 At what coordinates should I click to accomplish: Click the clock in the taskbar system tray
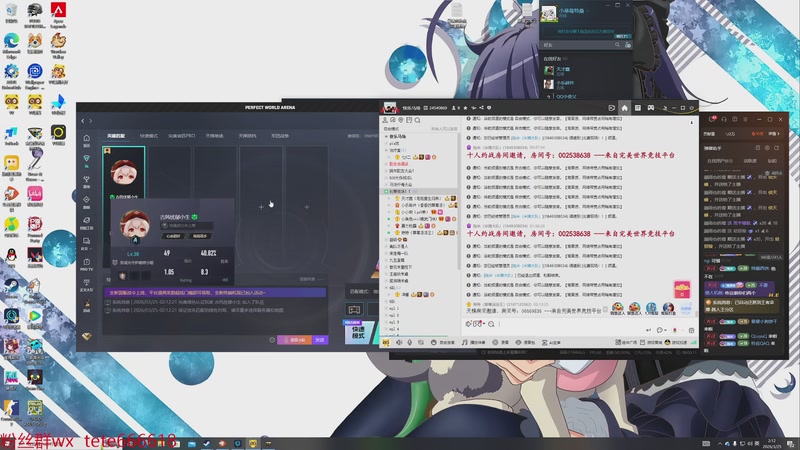coord(771,443)
